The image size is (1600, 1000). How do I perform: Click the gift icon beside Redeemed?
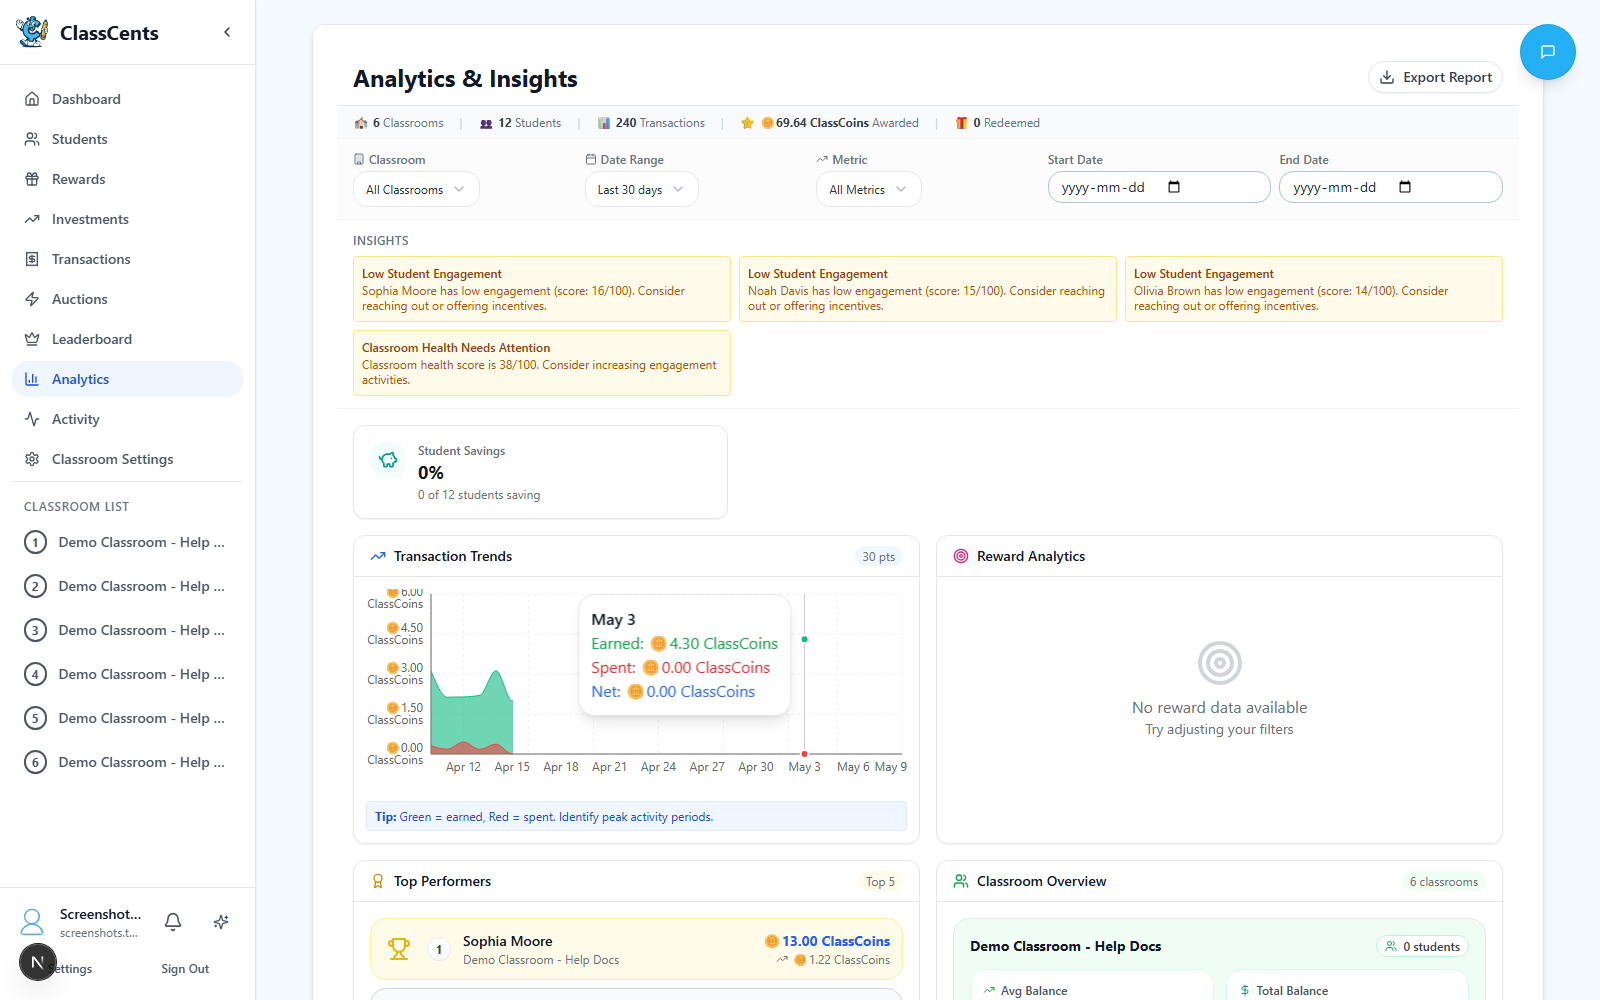coord(961,123)
